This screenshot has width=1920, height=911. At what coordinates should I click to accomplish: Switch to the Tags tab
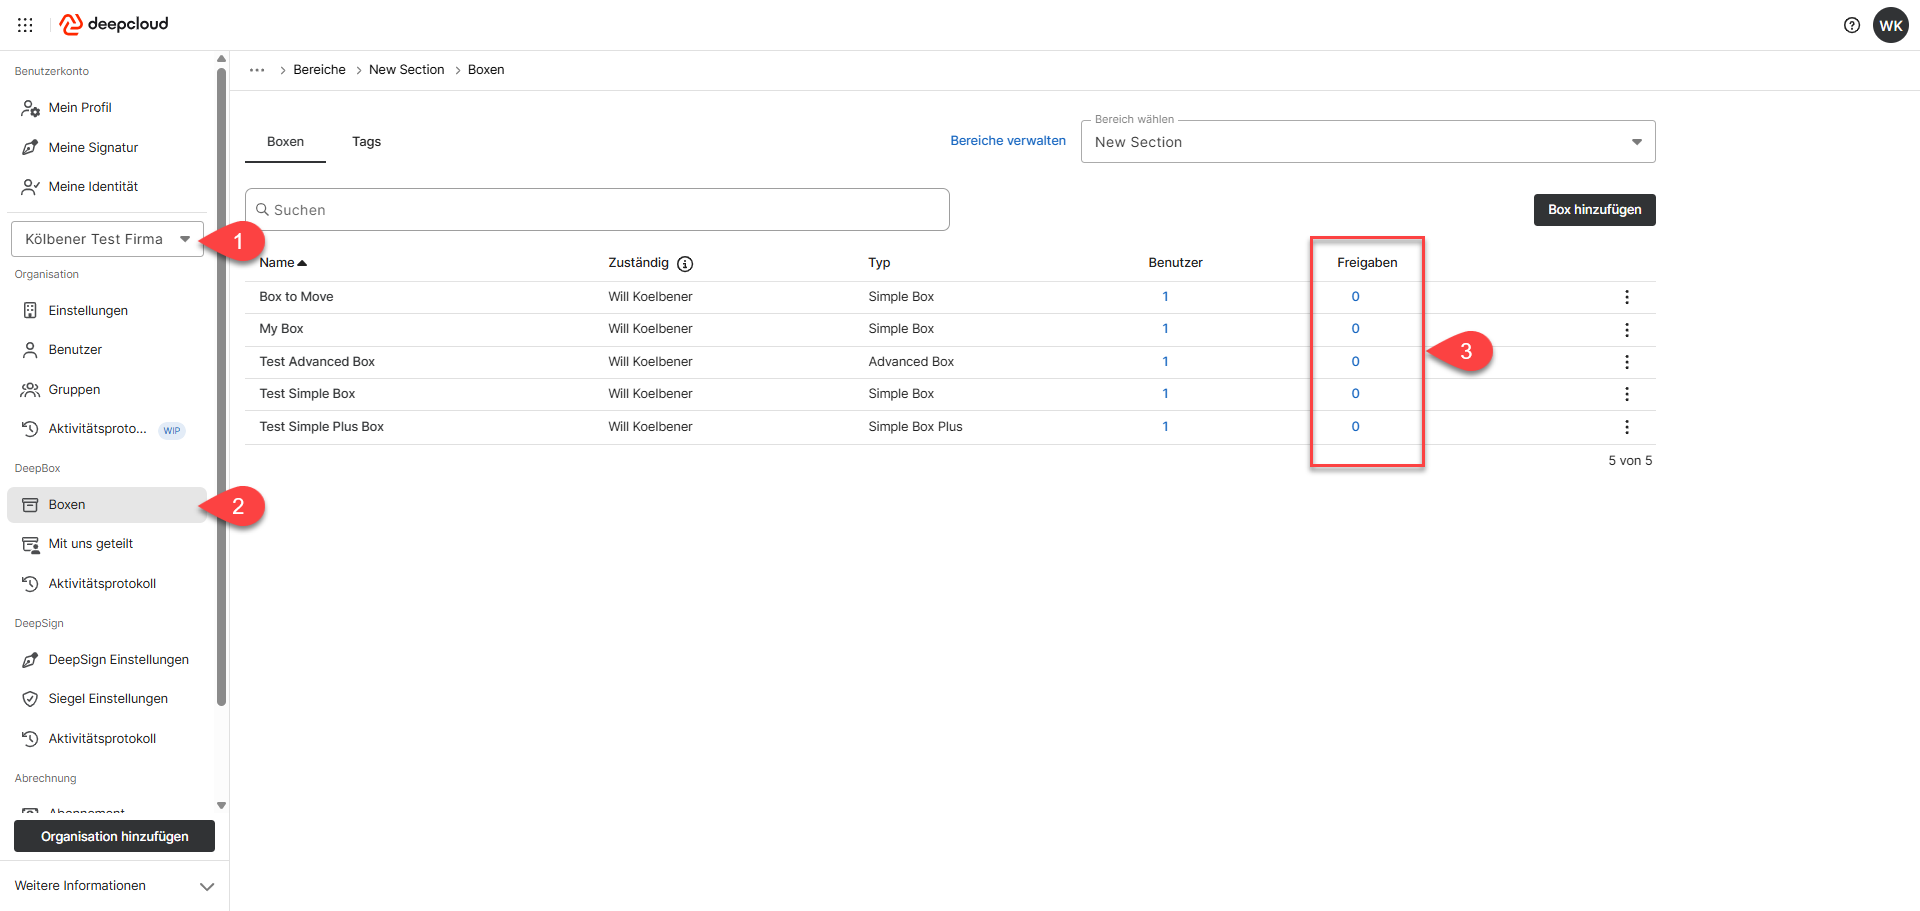click(366, 142)
